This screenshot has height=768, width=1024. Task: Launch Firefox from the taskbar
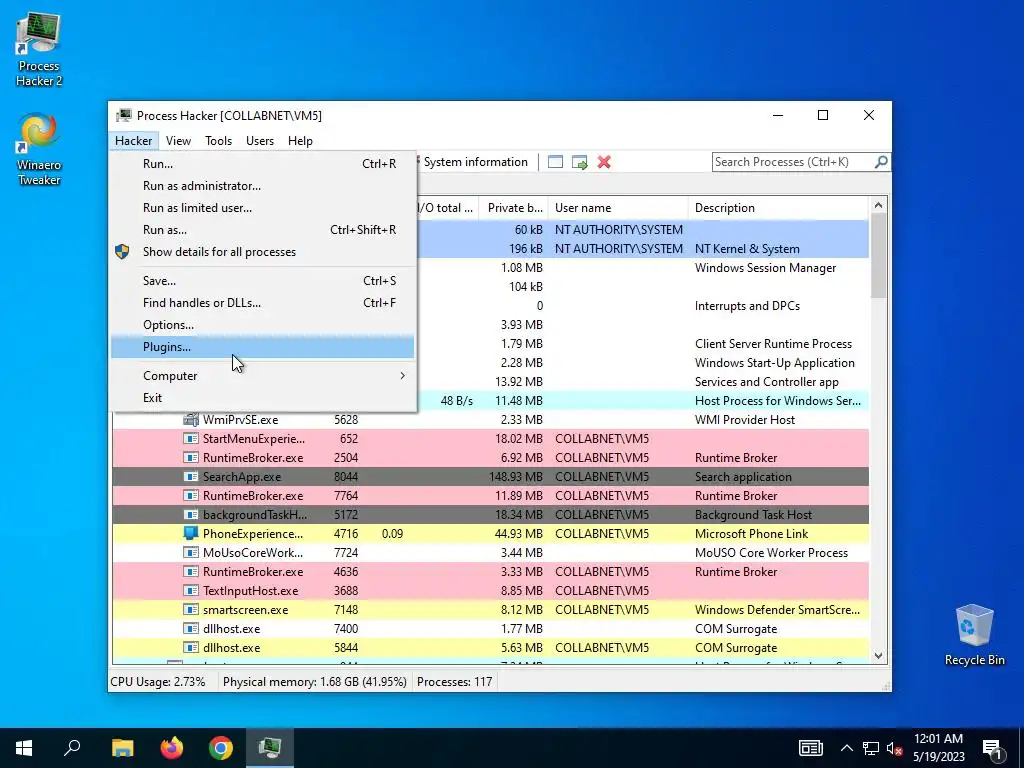172,748
